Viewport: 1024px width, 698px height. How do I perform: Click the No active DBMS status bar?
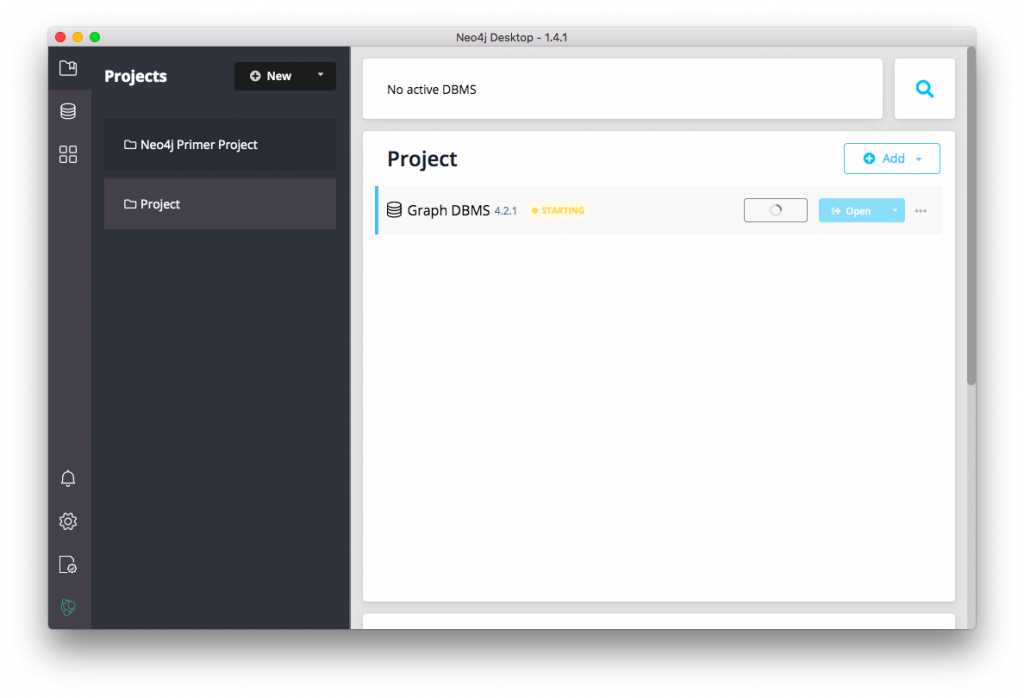(622, 89)
